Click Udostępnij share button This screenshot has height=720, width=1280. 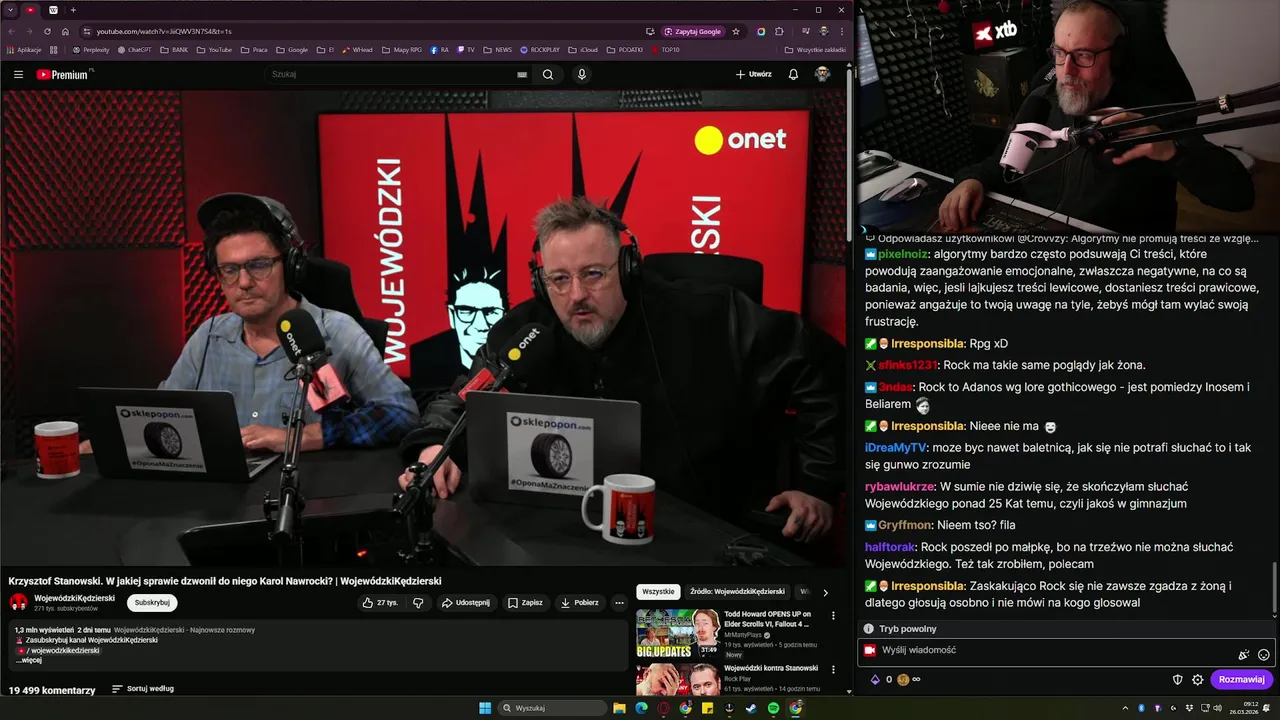click(465, 603)
